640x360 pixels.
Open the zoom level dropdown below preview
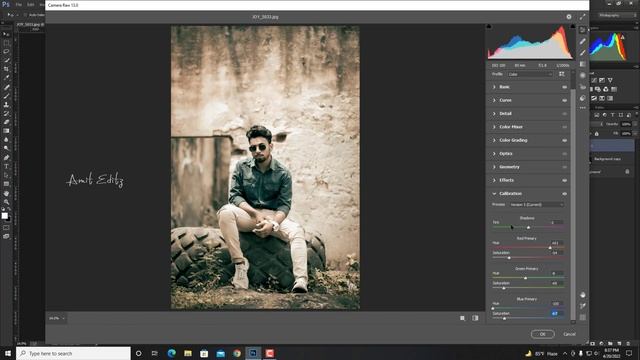click(57, 318)
